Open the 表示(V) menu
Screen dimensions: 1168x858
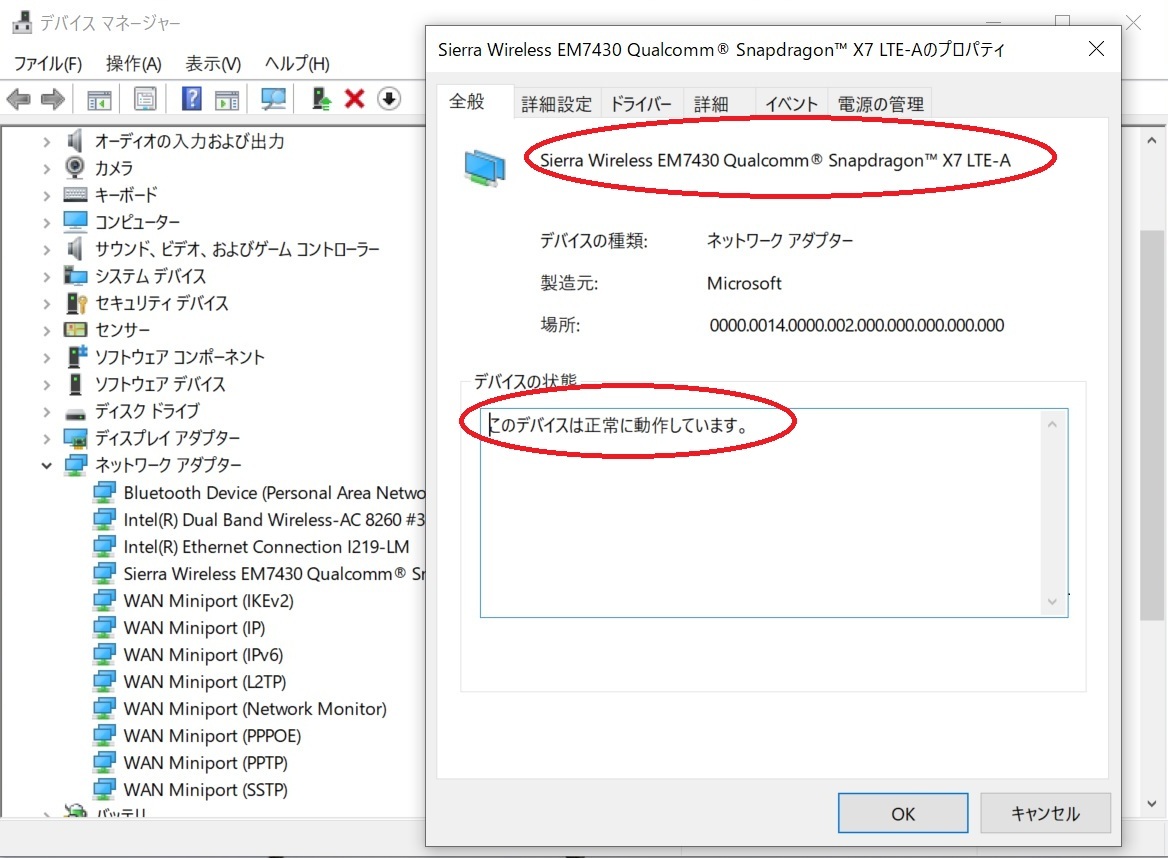[x=213, y=64]
